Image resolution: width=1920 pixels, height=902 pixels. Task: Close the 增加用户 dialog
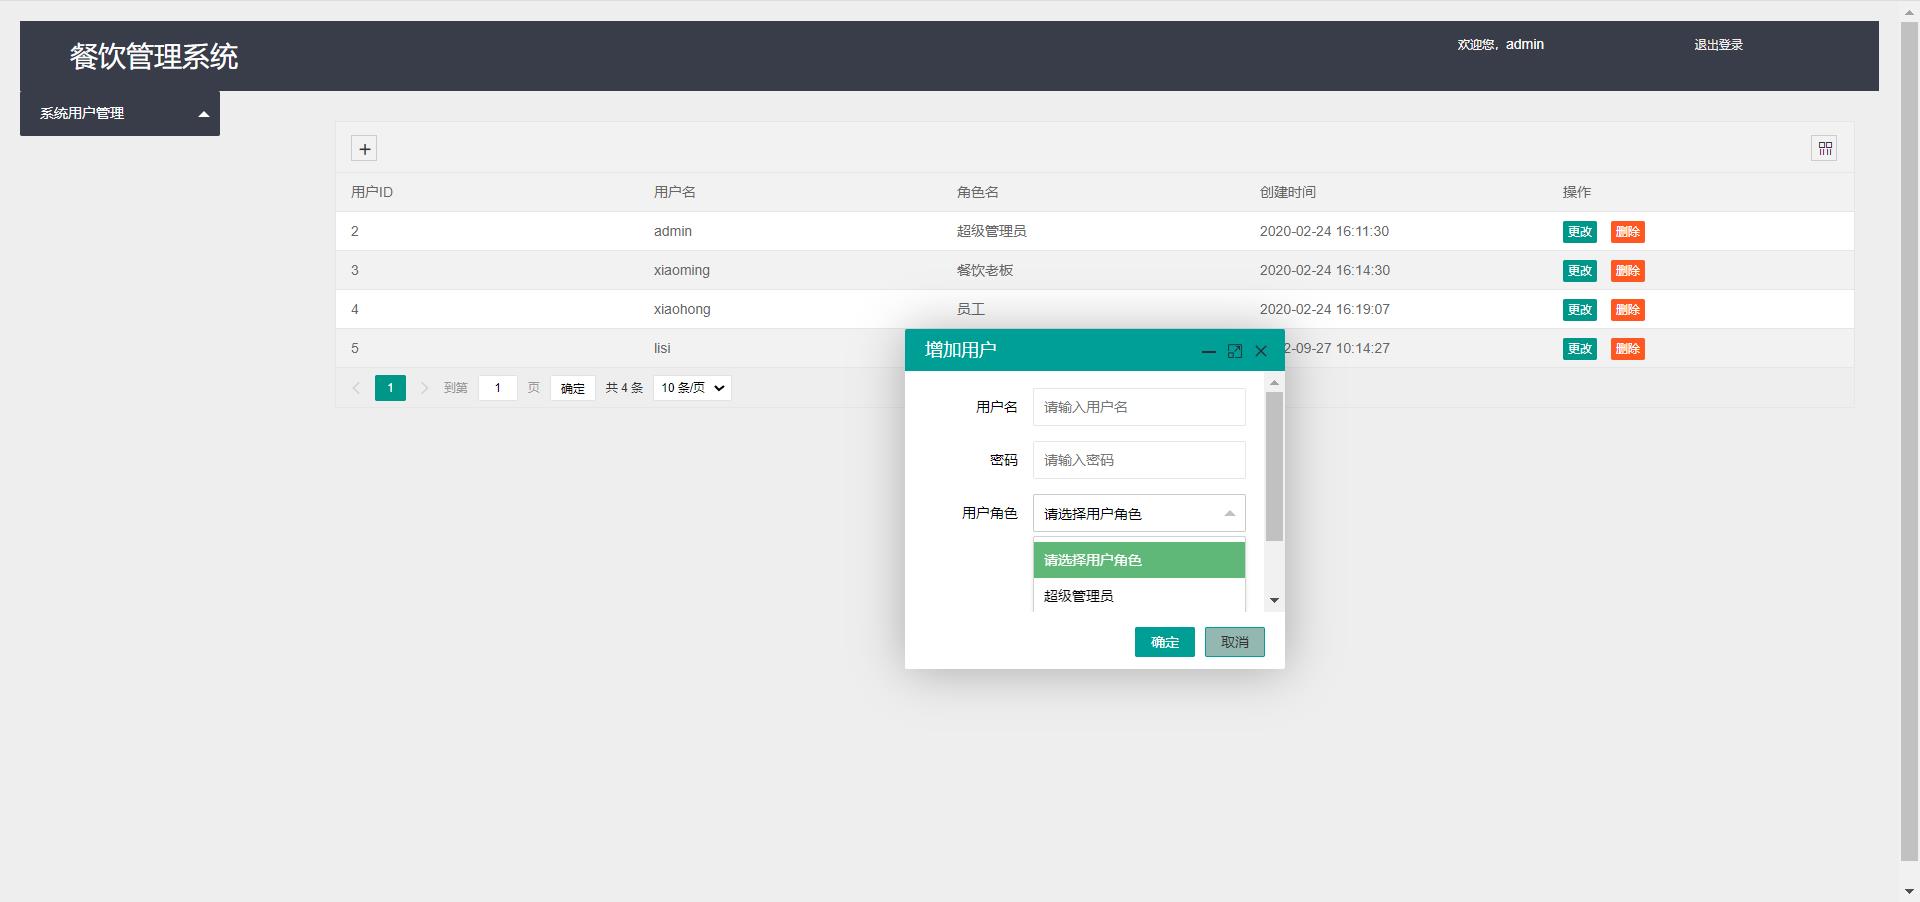pyautogui.click(x=1261, y=351)
